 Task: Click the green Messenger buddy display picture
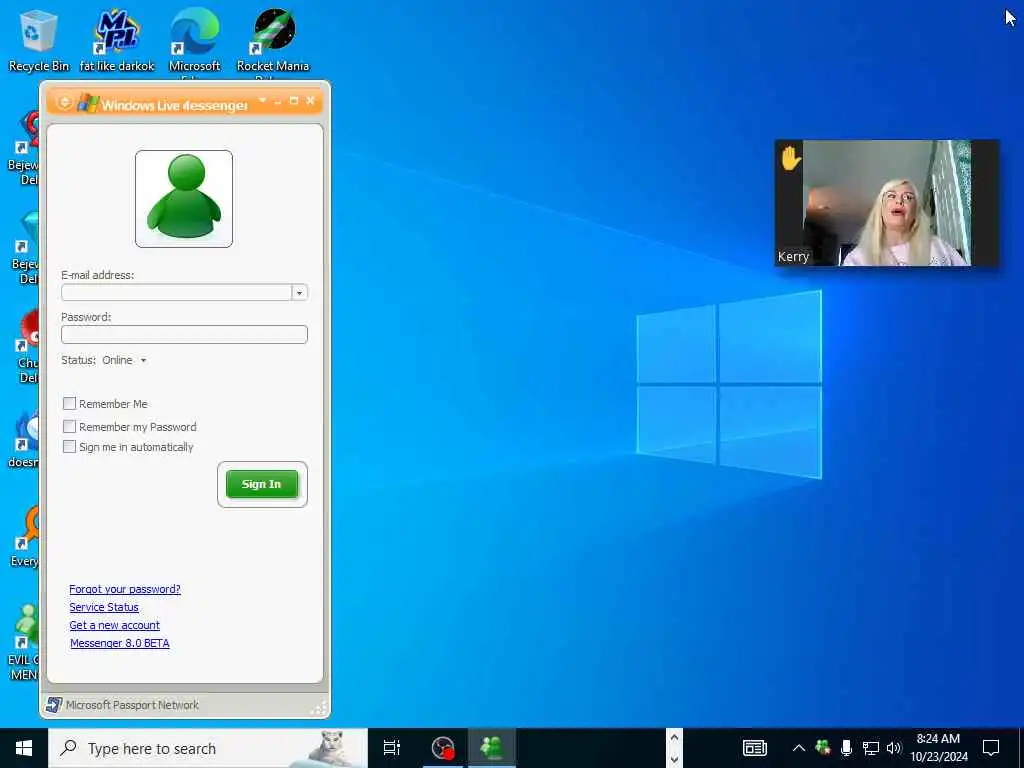[184, 199]
